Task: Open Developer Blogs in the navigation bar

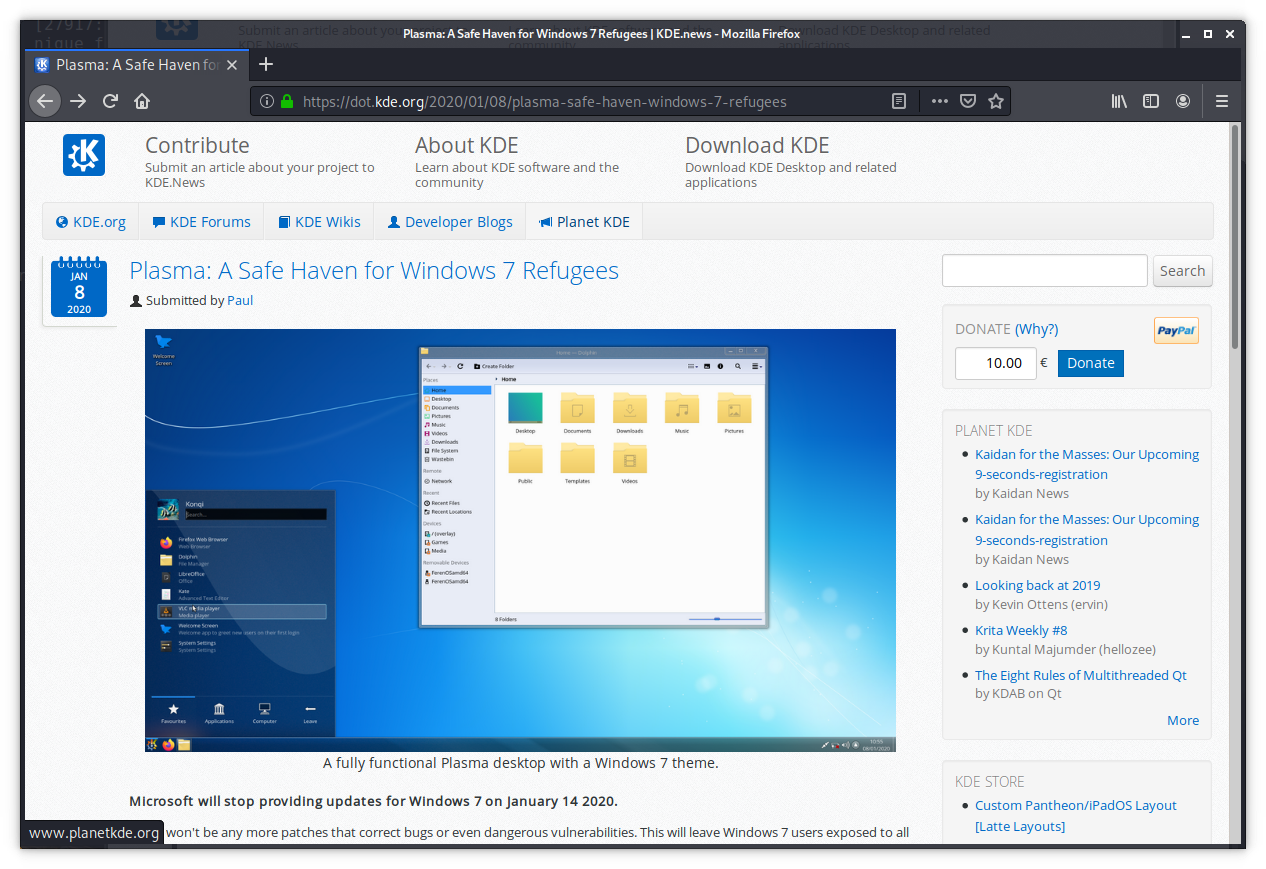Action: pyautogui.click(x=450, y=222)
